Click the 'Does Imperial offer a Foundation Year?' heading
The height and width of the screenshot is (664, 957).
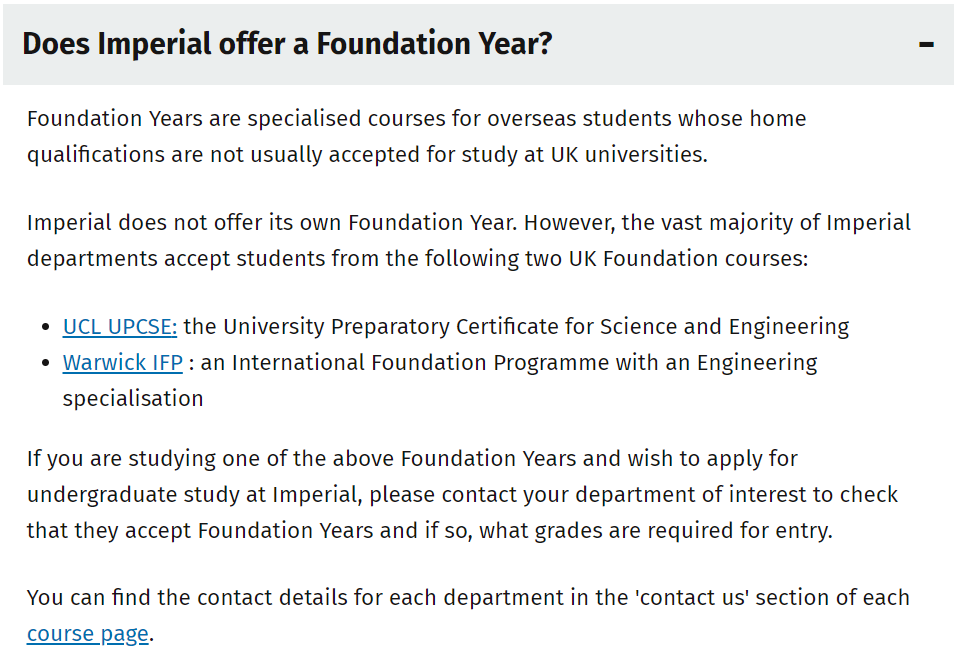[287, 44]
